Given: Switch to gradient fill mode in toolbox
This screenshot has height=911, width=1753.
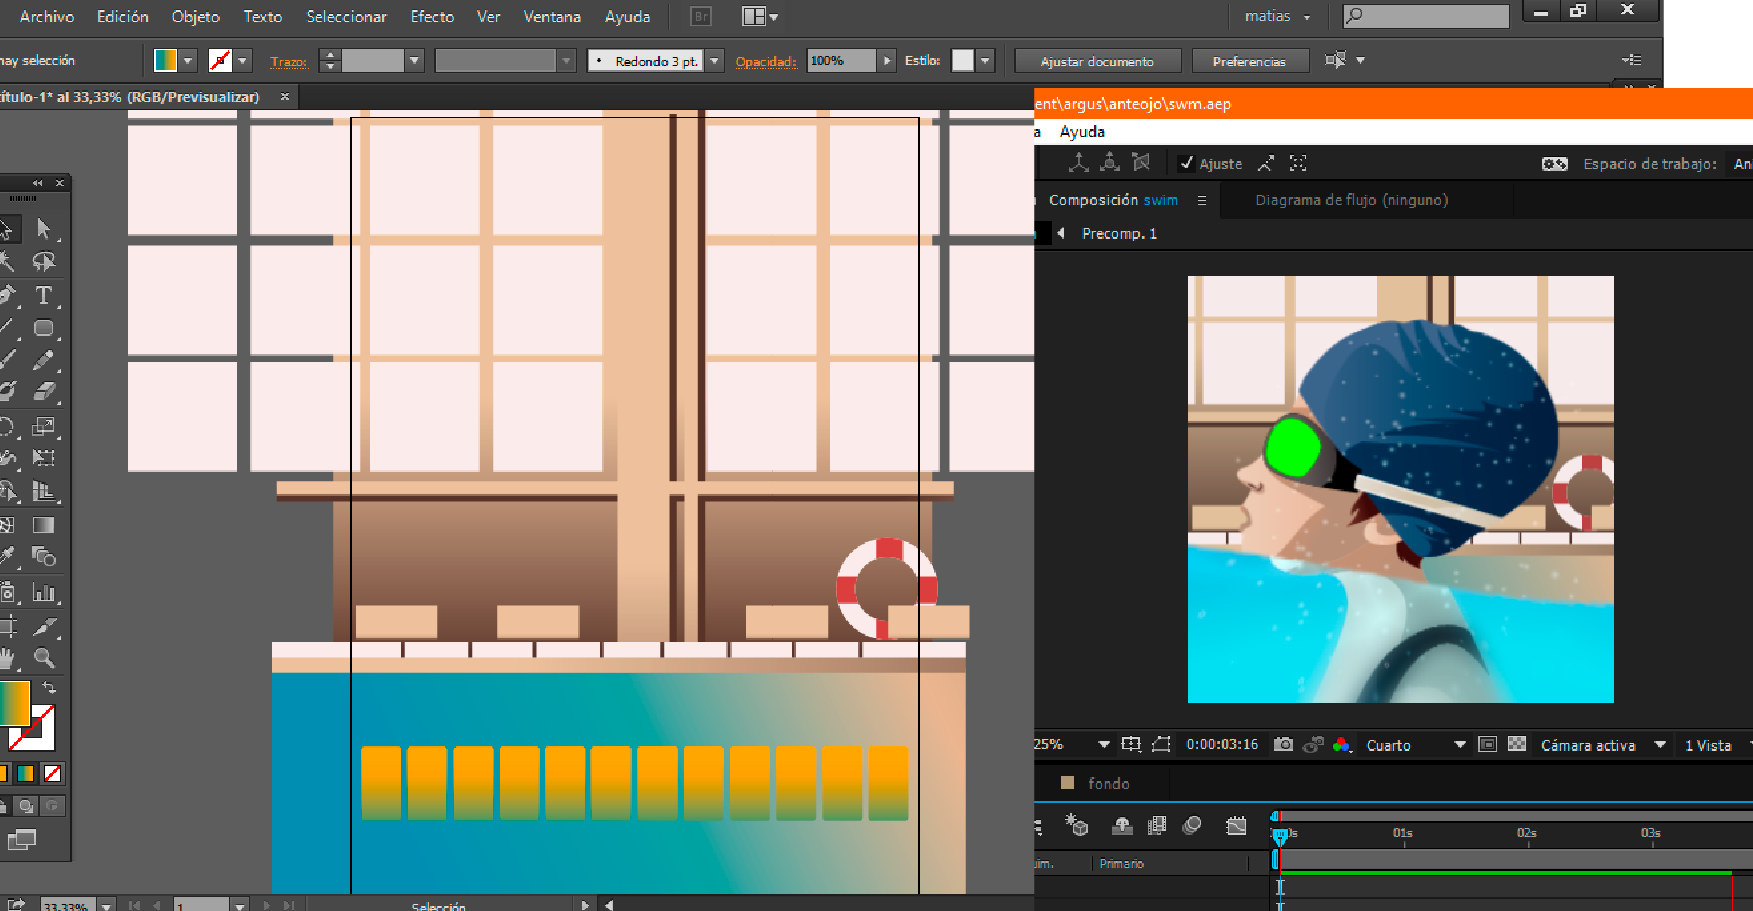Looking at the screenshot, I should click(26, 773).
